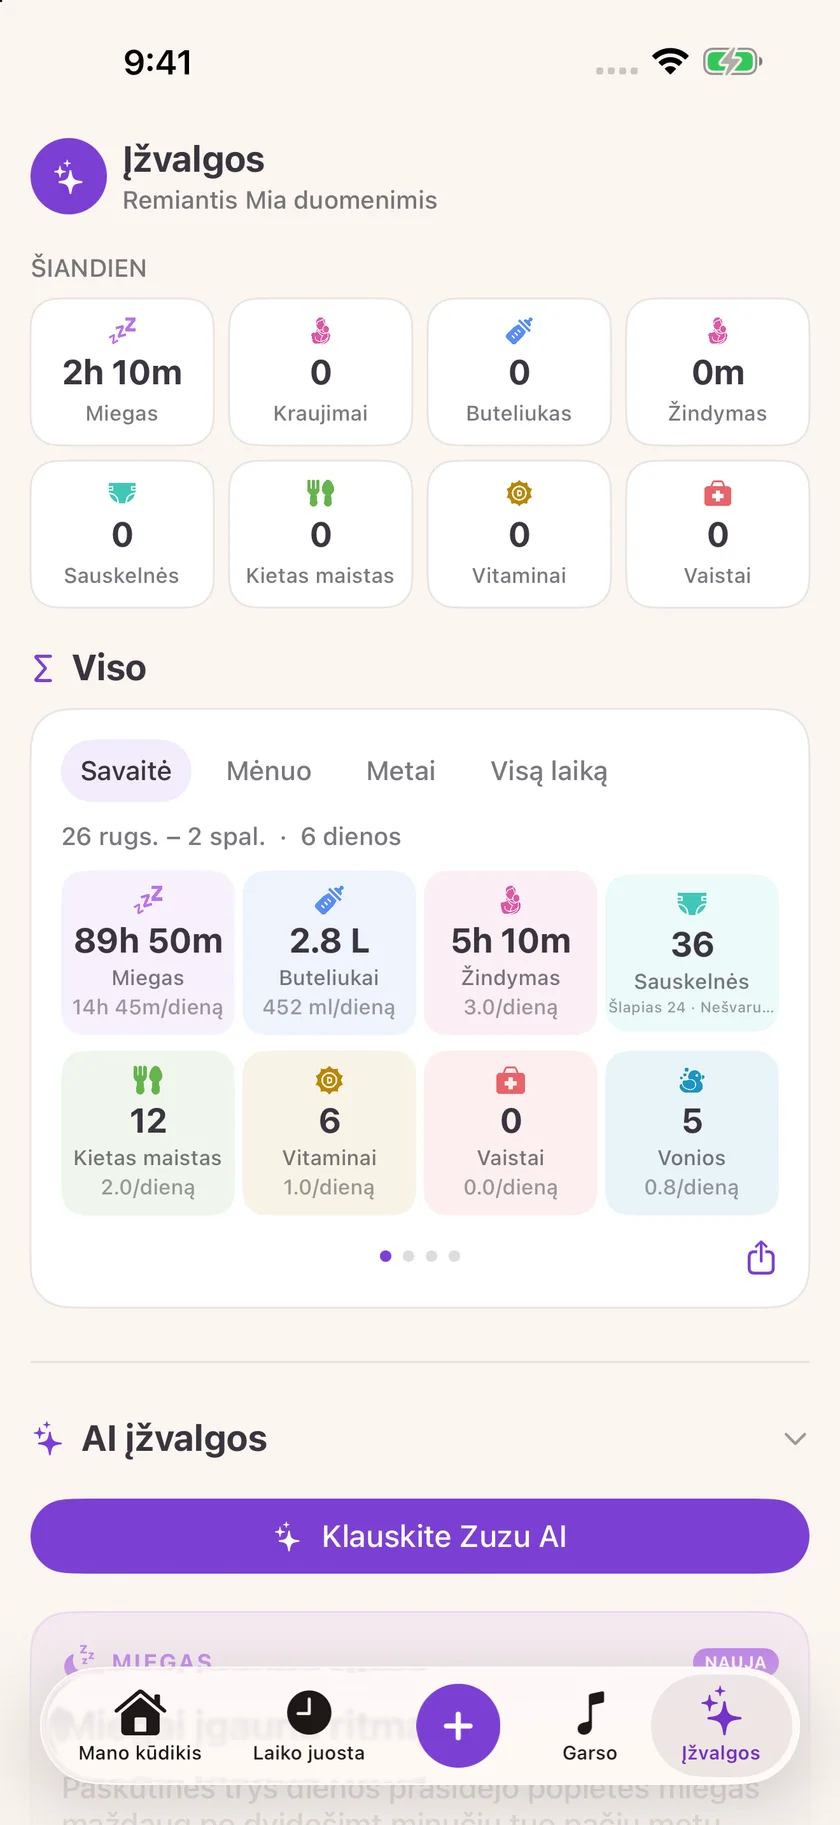Tap the purple sparkle Įžvalgos header icon
Image resolution: width=840 pixels, height=1825 pixels.
(x=68, y=176)
